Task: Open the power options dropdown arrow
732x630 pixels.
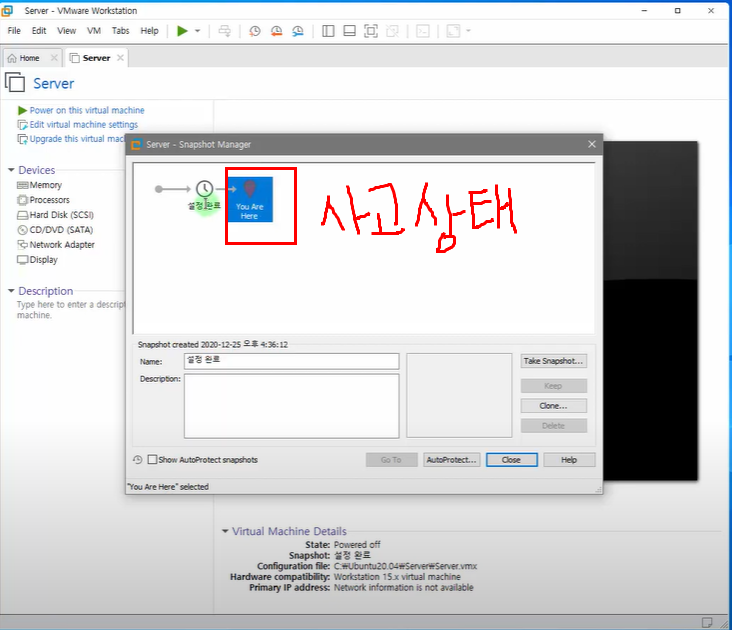Action: point(197,31)
